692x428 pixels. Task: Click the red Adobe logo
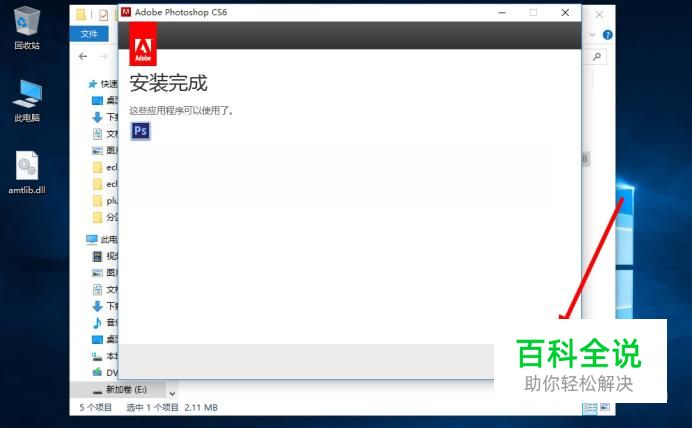click(x=143, y=44)
